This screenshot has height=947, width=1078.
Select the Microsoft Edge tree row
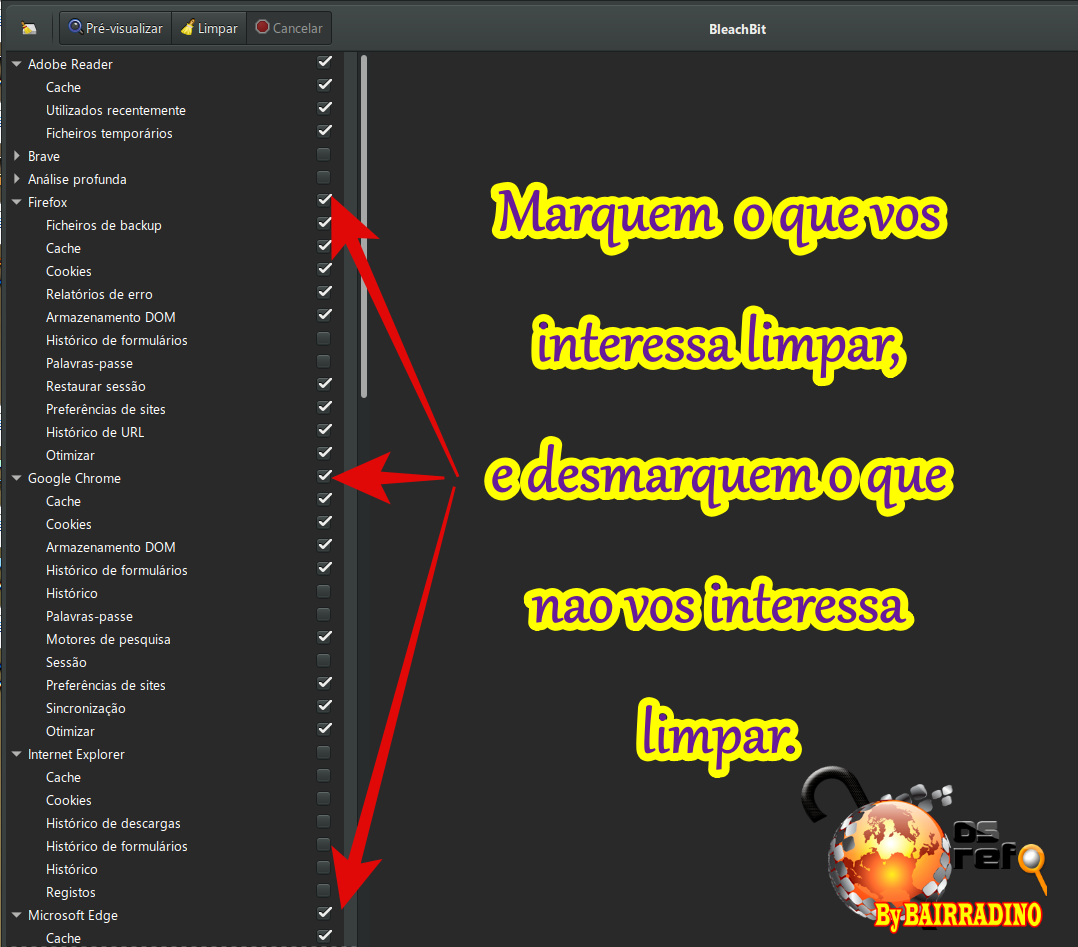173,915
